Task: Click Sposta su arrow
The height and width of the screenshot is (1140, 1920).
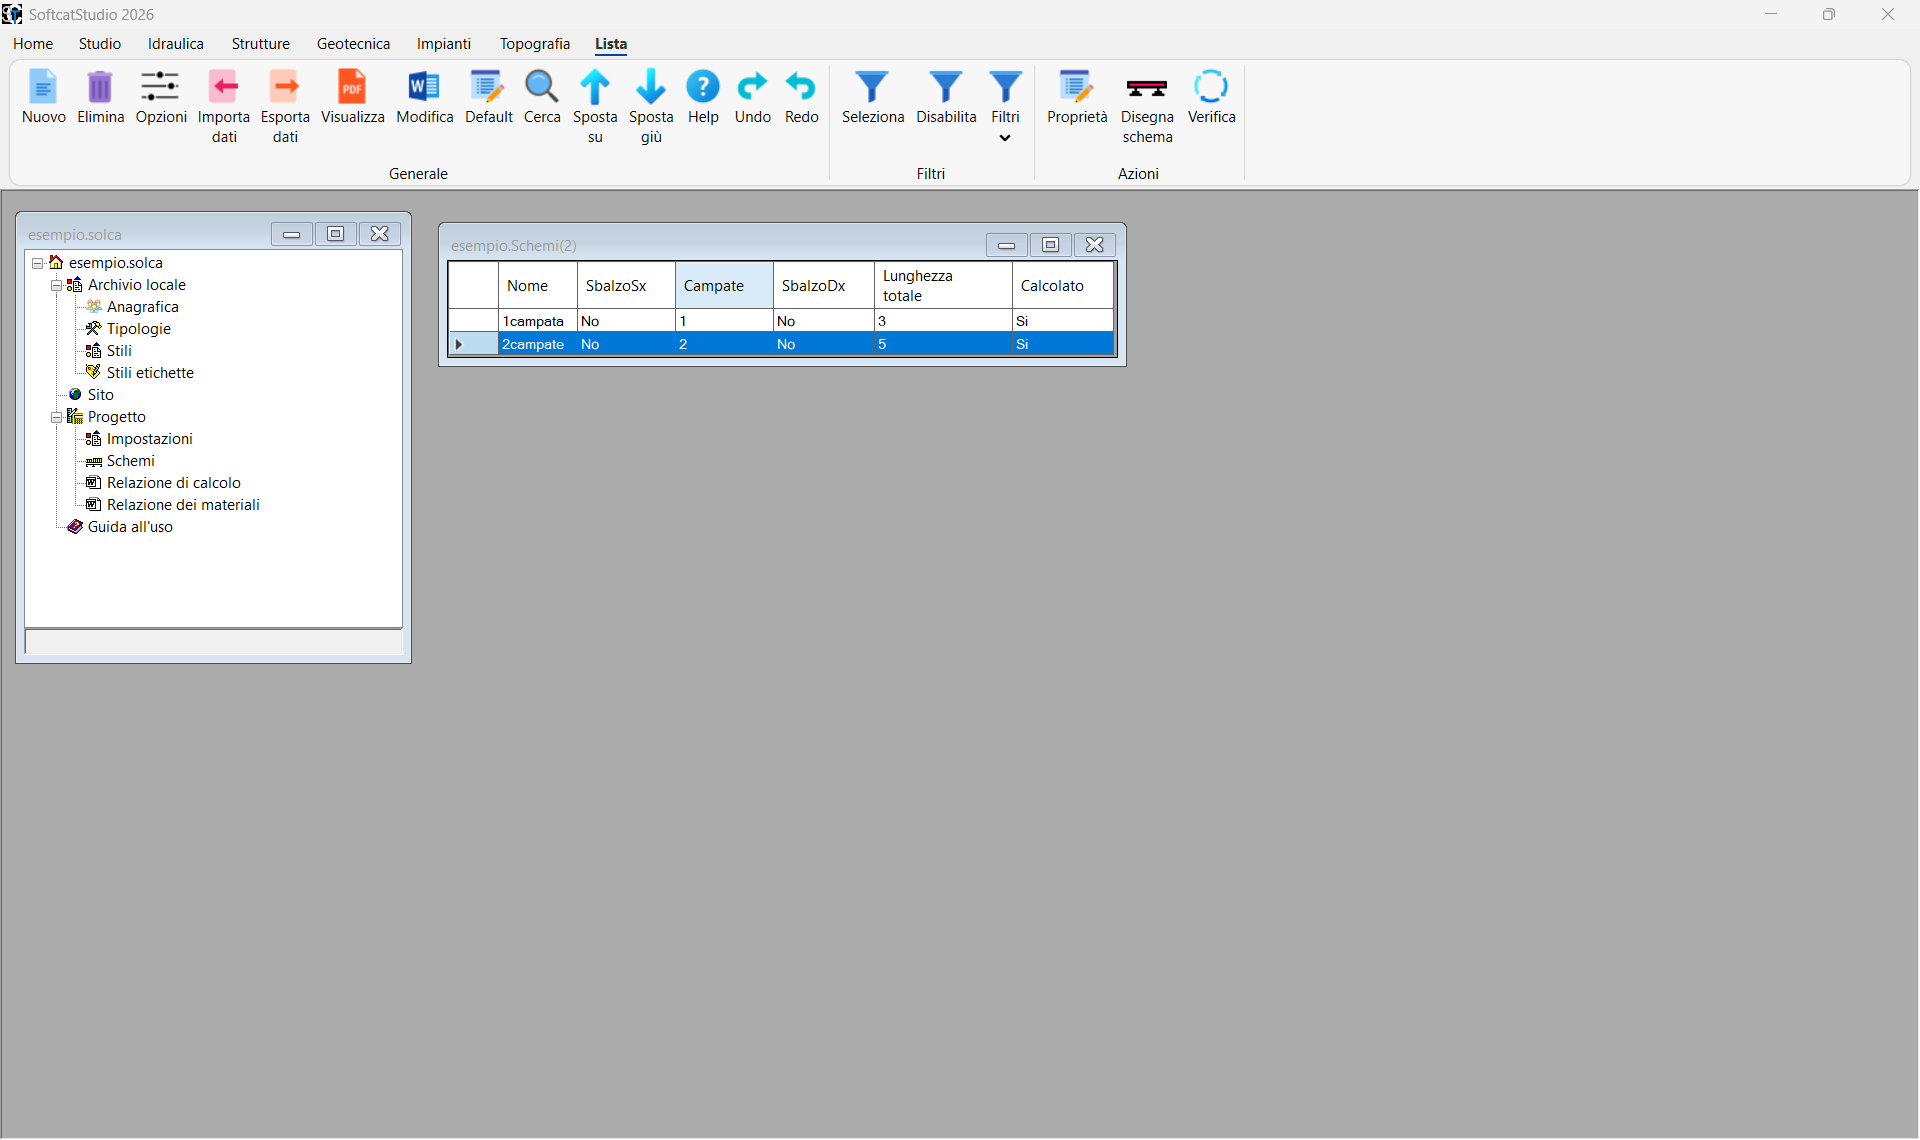Action: [x=595, y=87]
